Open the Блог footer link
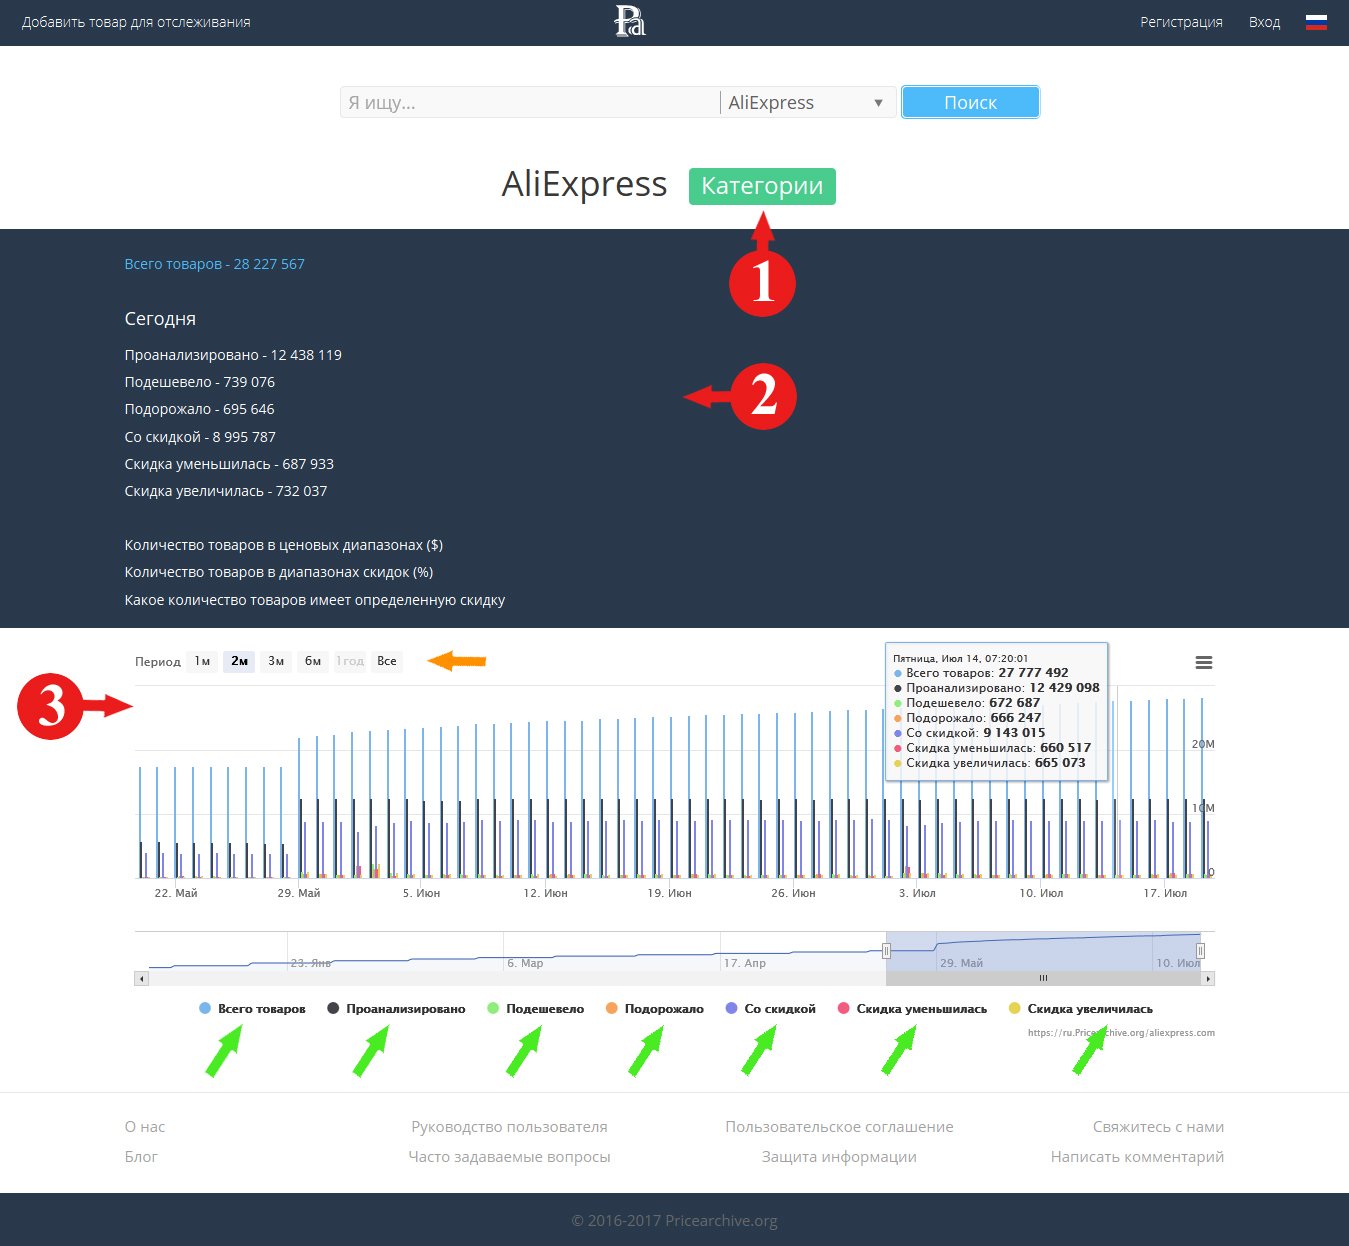Screen dimensions: 1349x1246 (141, 1157)
